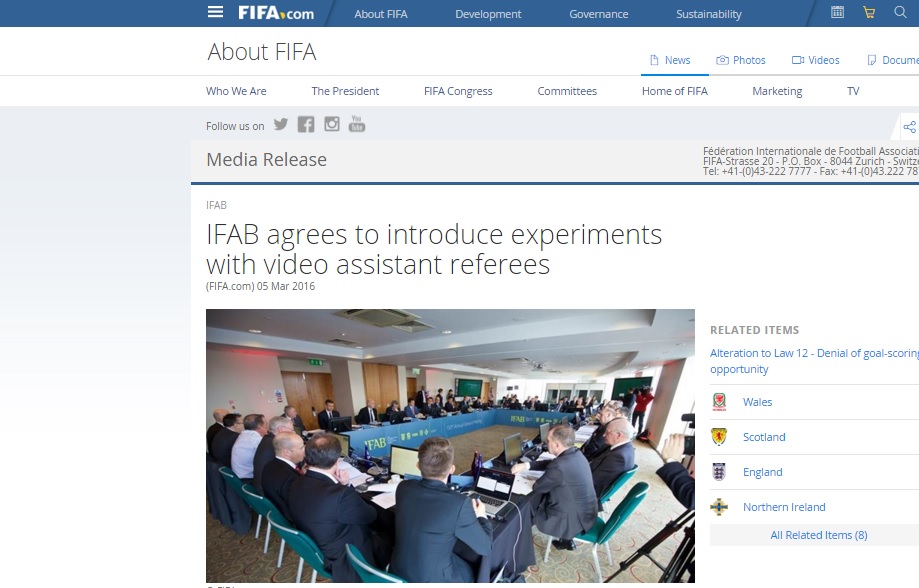Go to Home of FIFA section
919x588 pixels.
pos(675,91)
